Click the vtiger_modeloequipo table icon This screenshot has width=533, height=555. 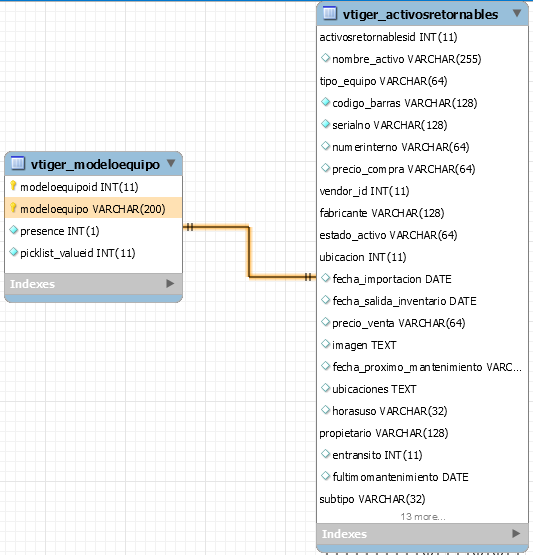click(18, 163)
